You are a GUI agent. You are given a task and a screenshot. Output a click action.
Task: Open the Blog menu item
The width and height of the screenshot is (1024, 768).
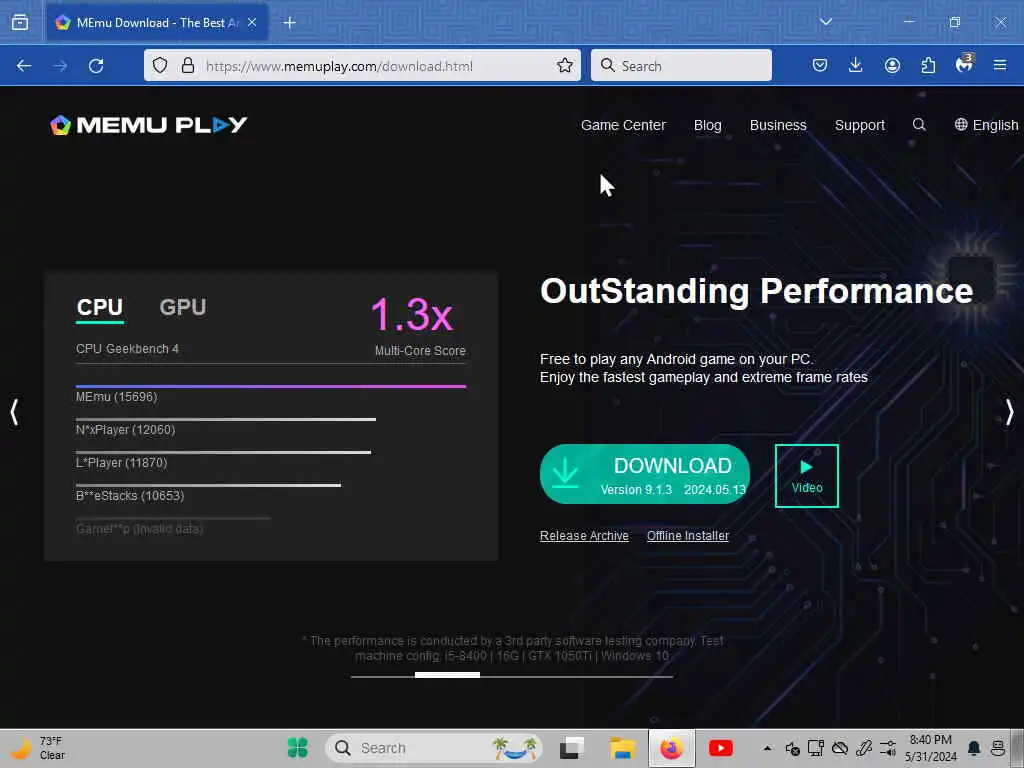click(x=707, y=125)
